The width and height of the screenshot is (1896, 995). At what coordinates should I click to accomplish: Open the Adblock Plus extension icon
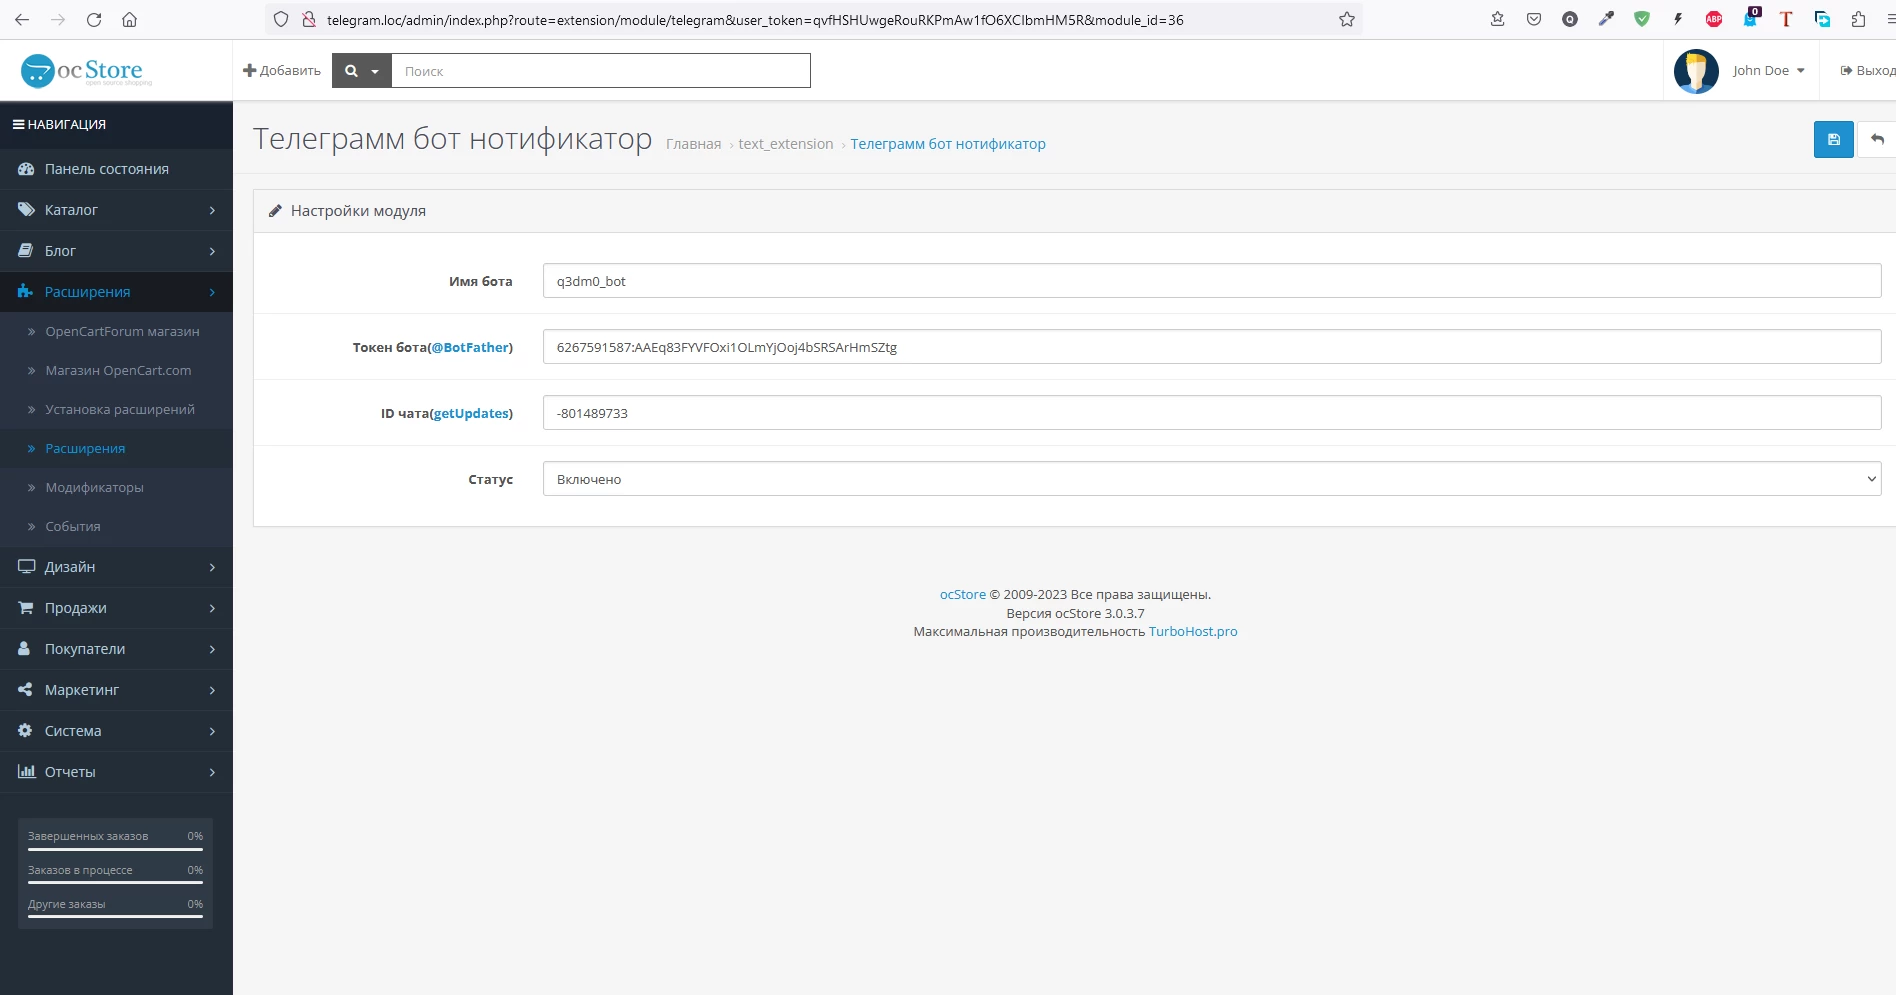tap(1714, 19)
